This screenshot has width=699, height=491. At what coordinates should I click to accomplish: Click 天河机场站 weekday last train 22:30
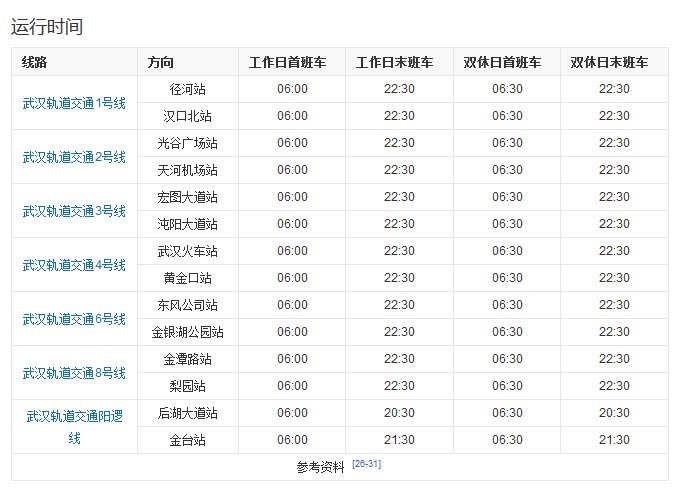(399, 170)
